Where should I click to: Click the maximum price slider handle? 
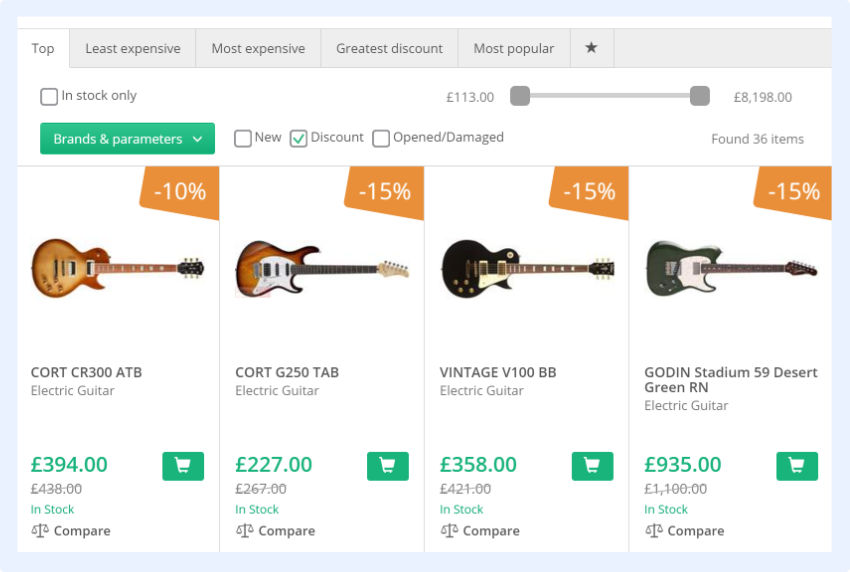coord(700,96)
